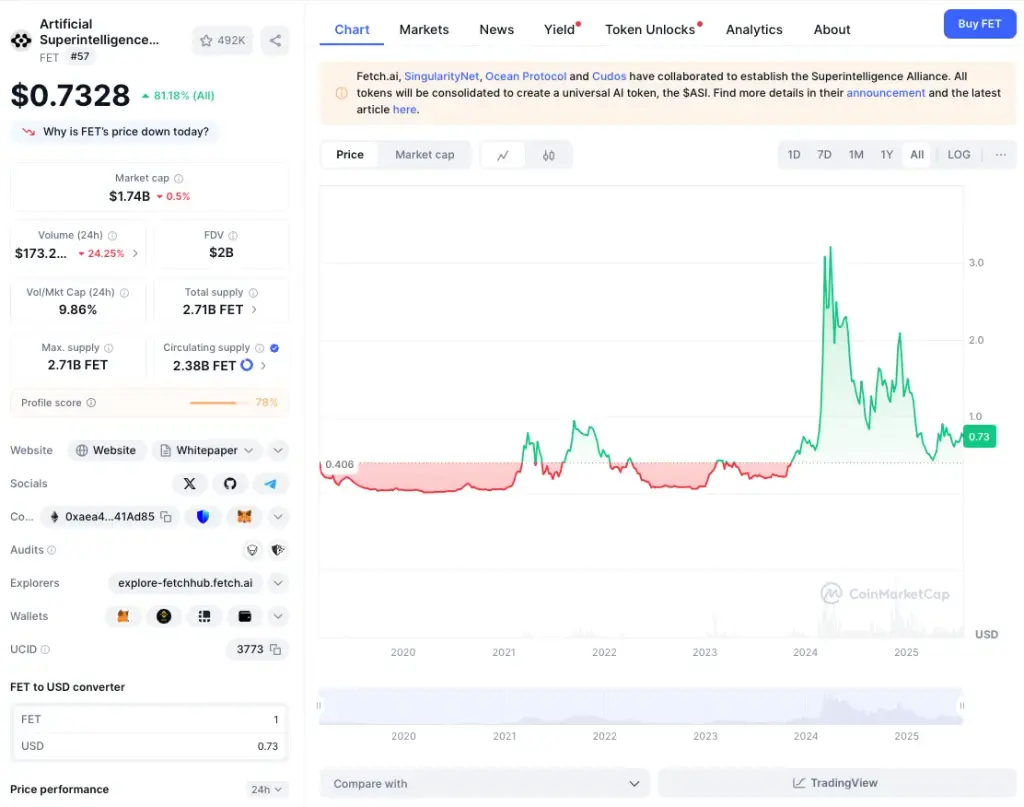This screenshot has width=1024, height=807.
Task: Switch to the Markets tab
Action: (x=424, y=29)
